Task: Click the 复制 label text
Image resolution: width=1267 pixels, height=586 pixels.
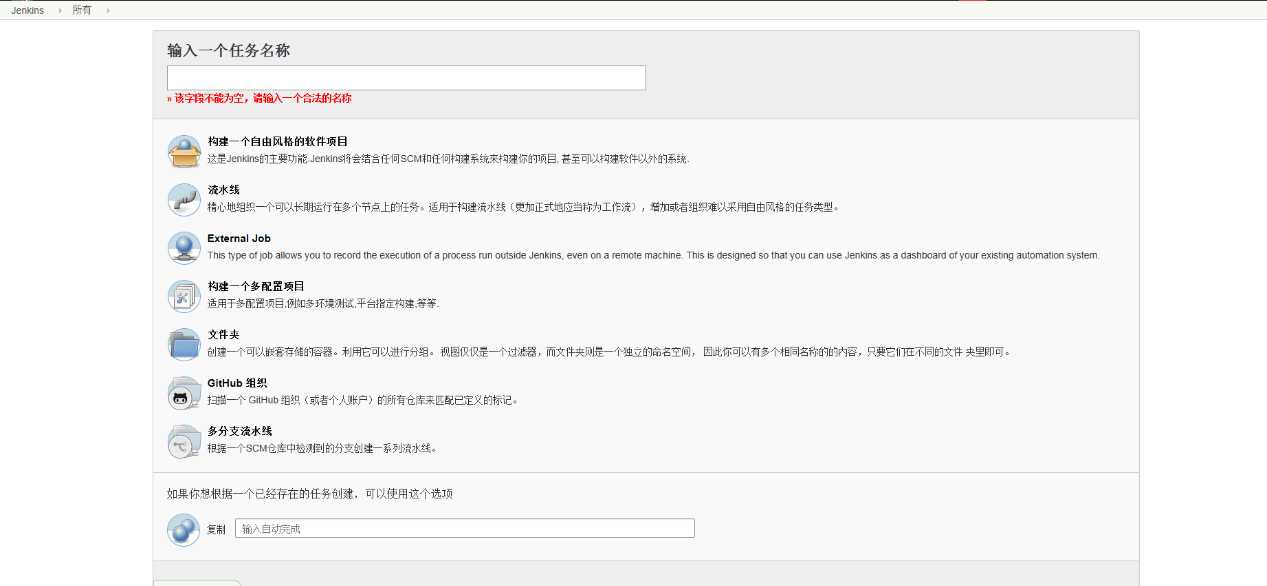Action: click(x=216, y=529)
